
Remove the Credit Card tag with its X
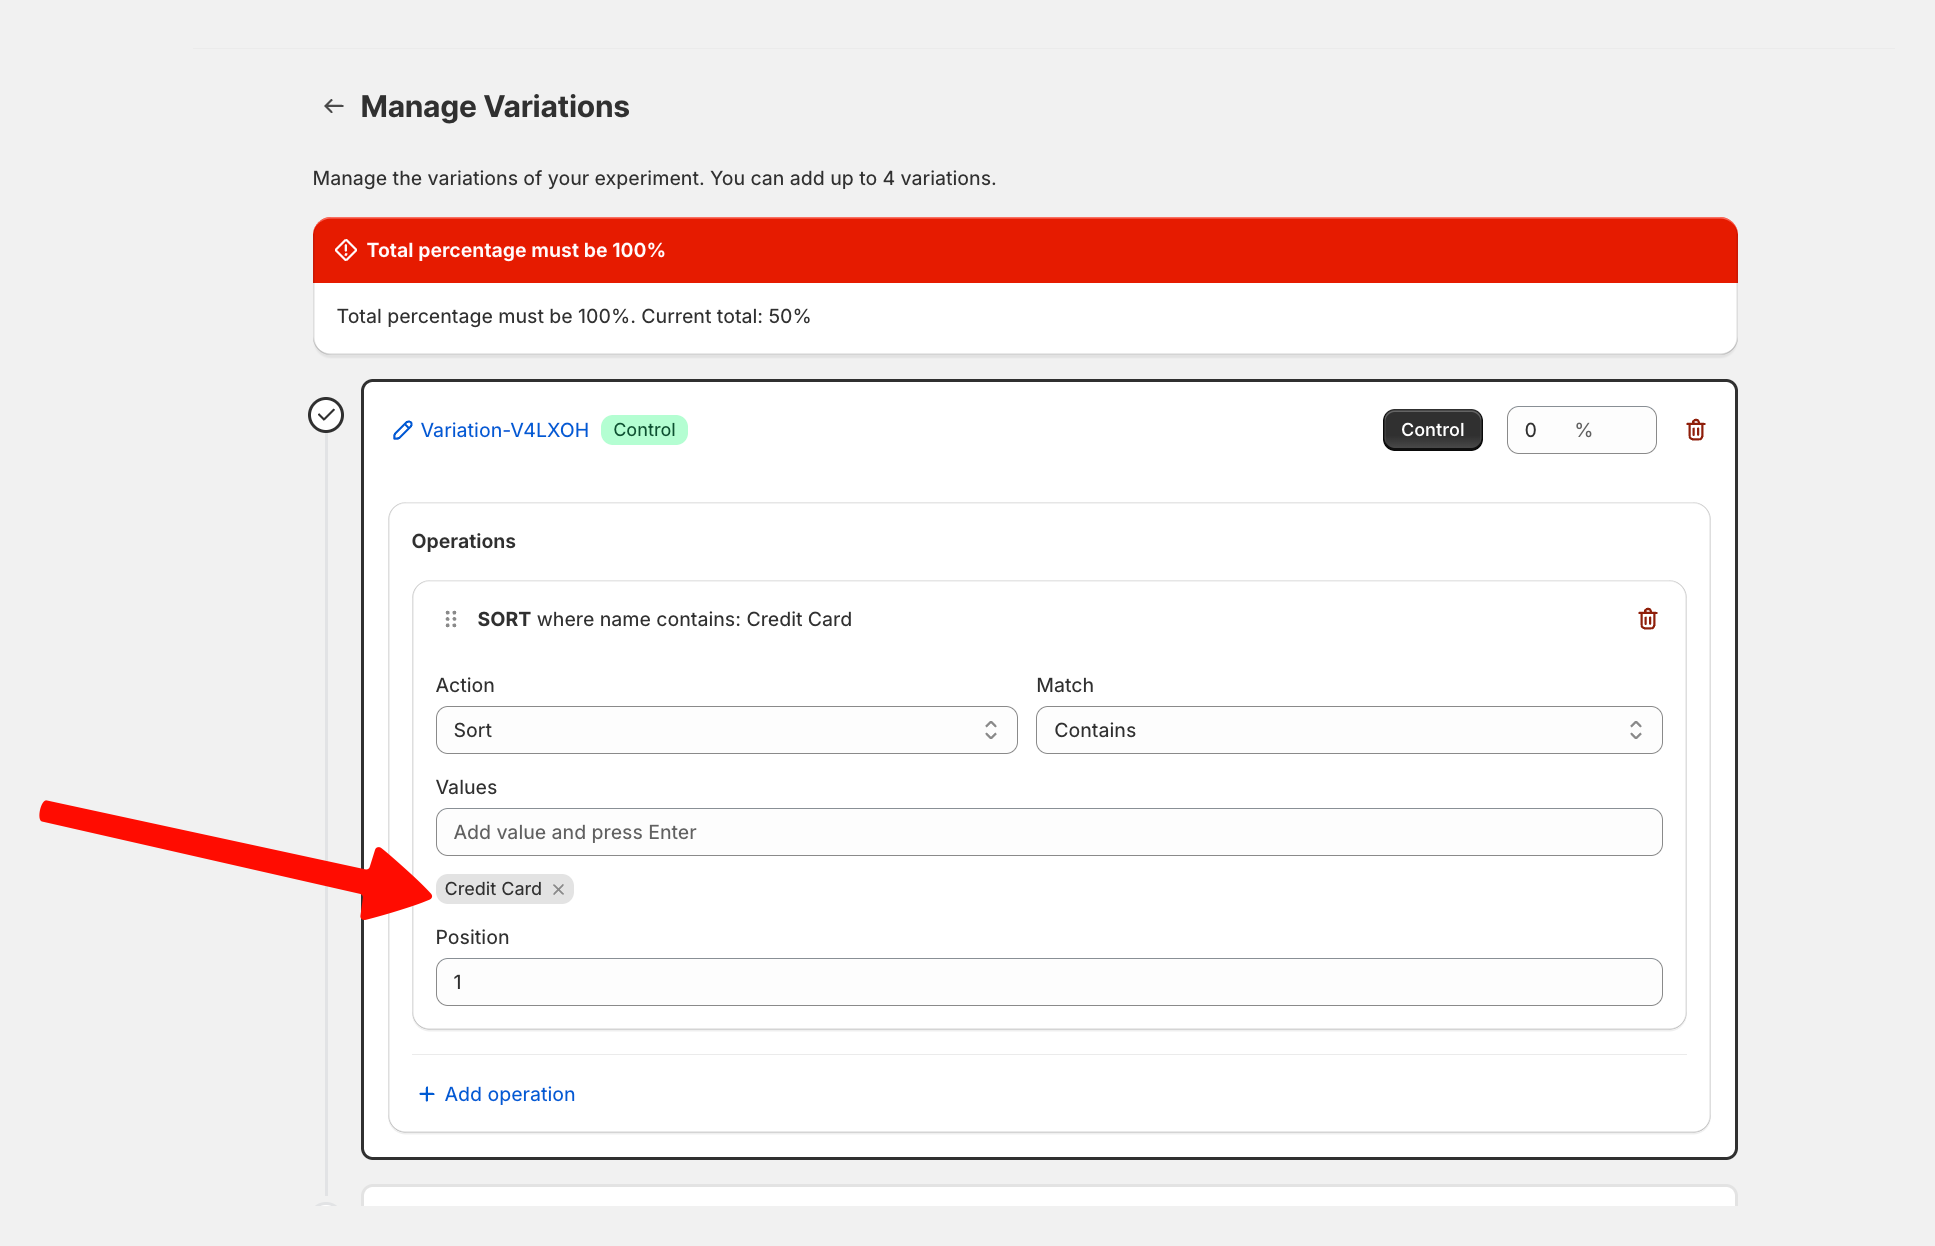click(x=558, y=889)
